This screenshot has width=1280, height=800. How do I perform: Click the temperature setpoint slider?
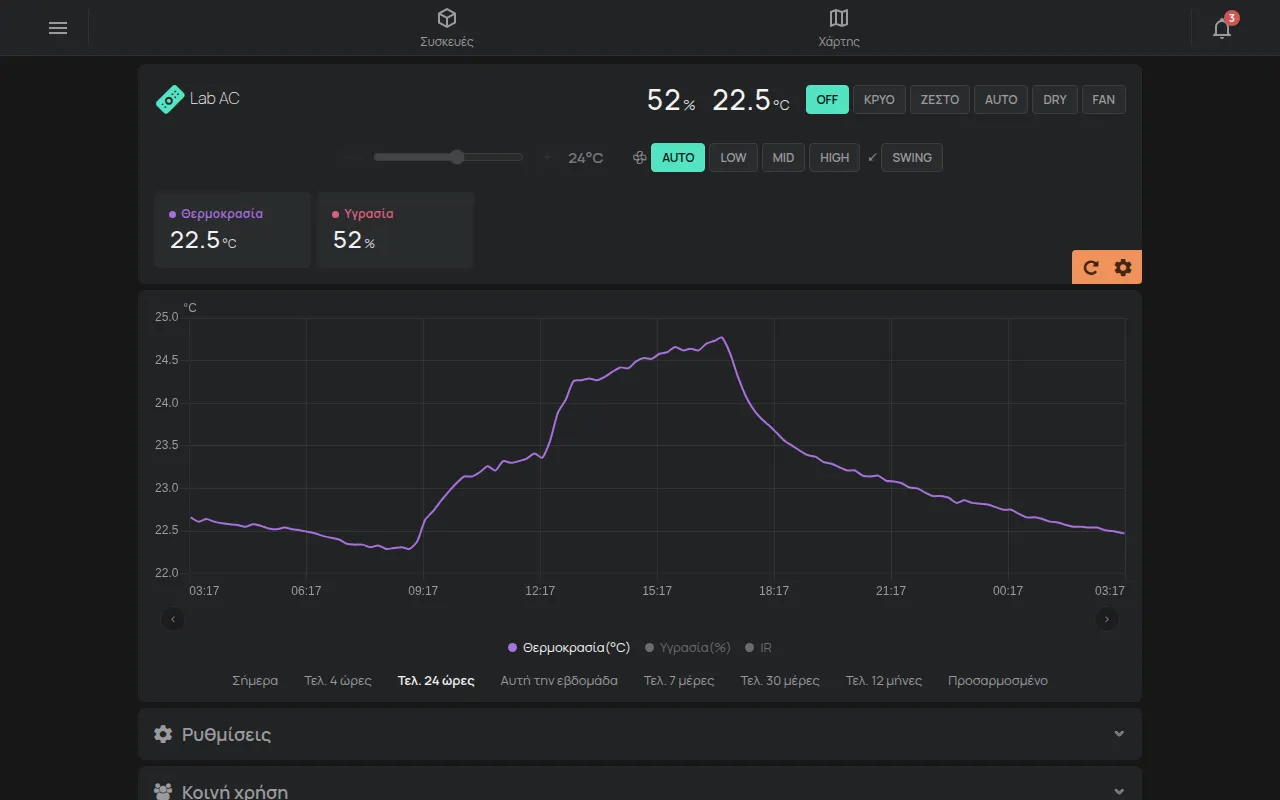pyautogui.click(x=448, y=157)
